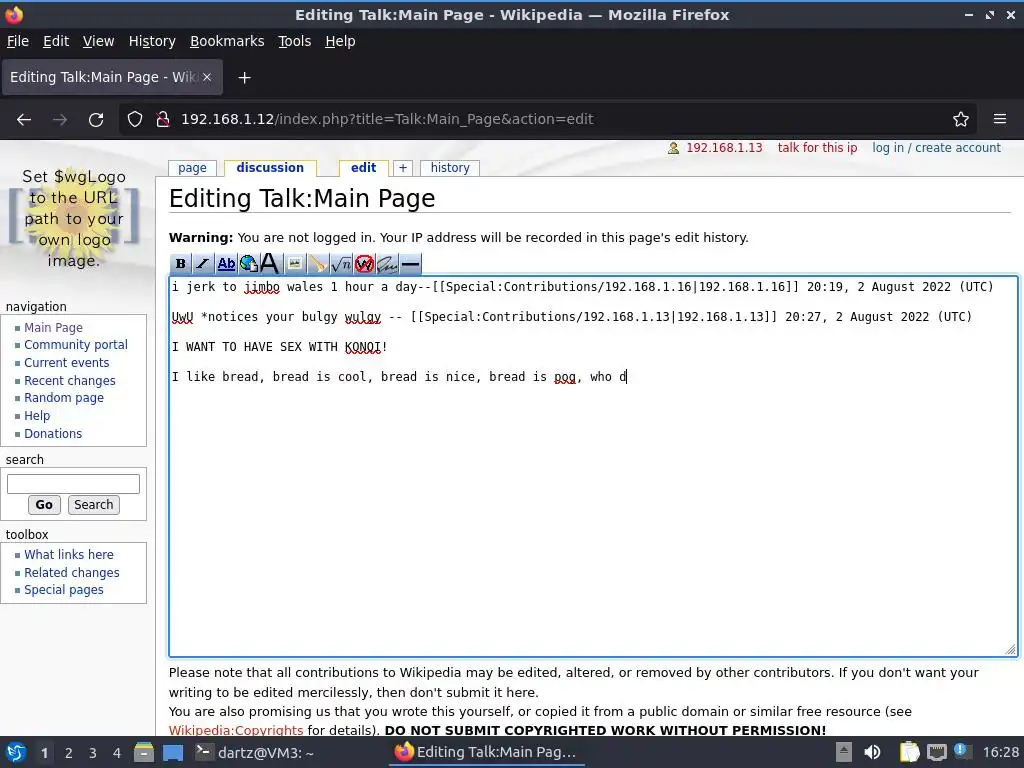The height and width of the screenshot is (768, 1024).
Task: Open What links here
Action: 69,554
